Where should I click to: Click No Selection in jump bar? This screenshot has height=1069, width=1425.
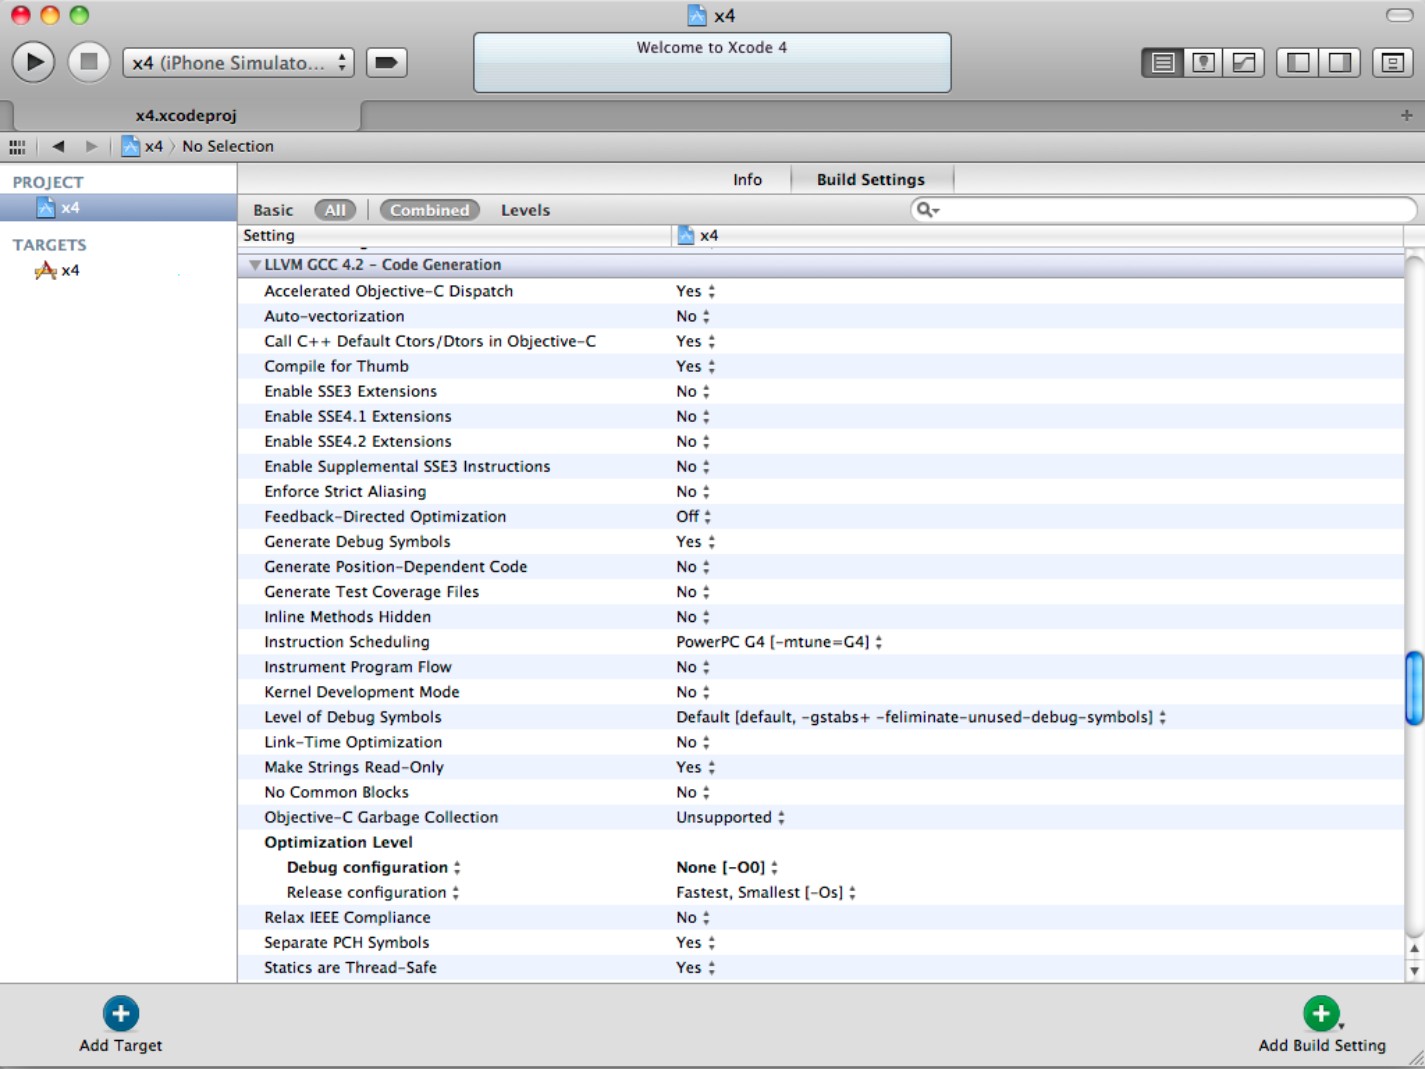tap(228, 146)
